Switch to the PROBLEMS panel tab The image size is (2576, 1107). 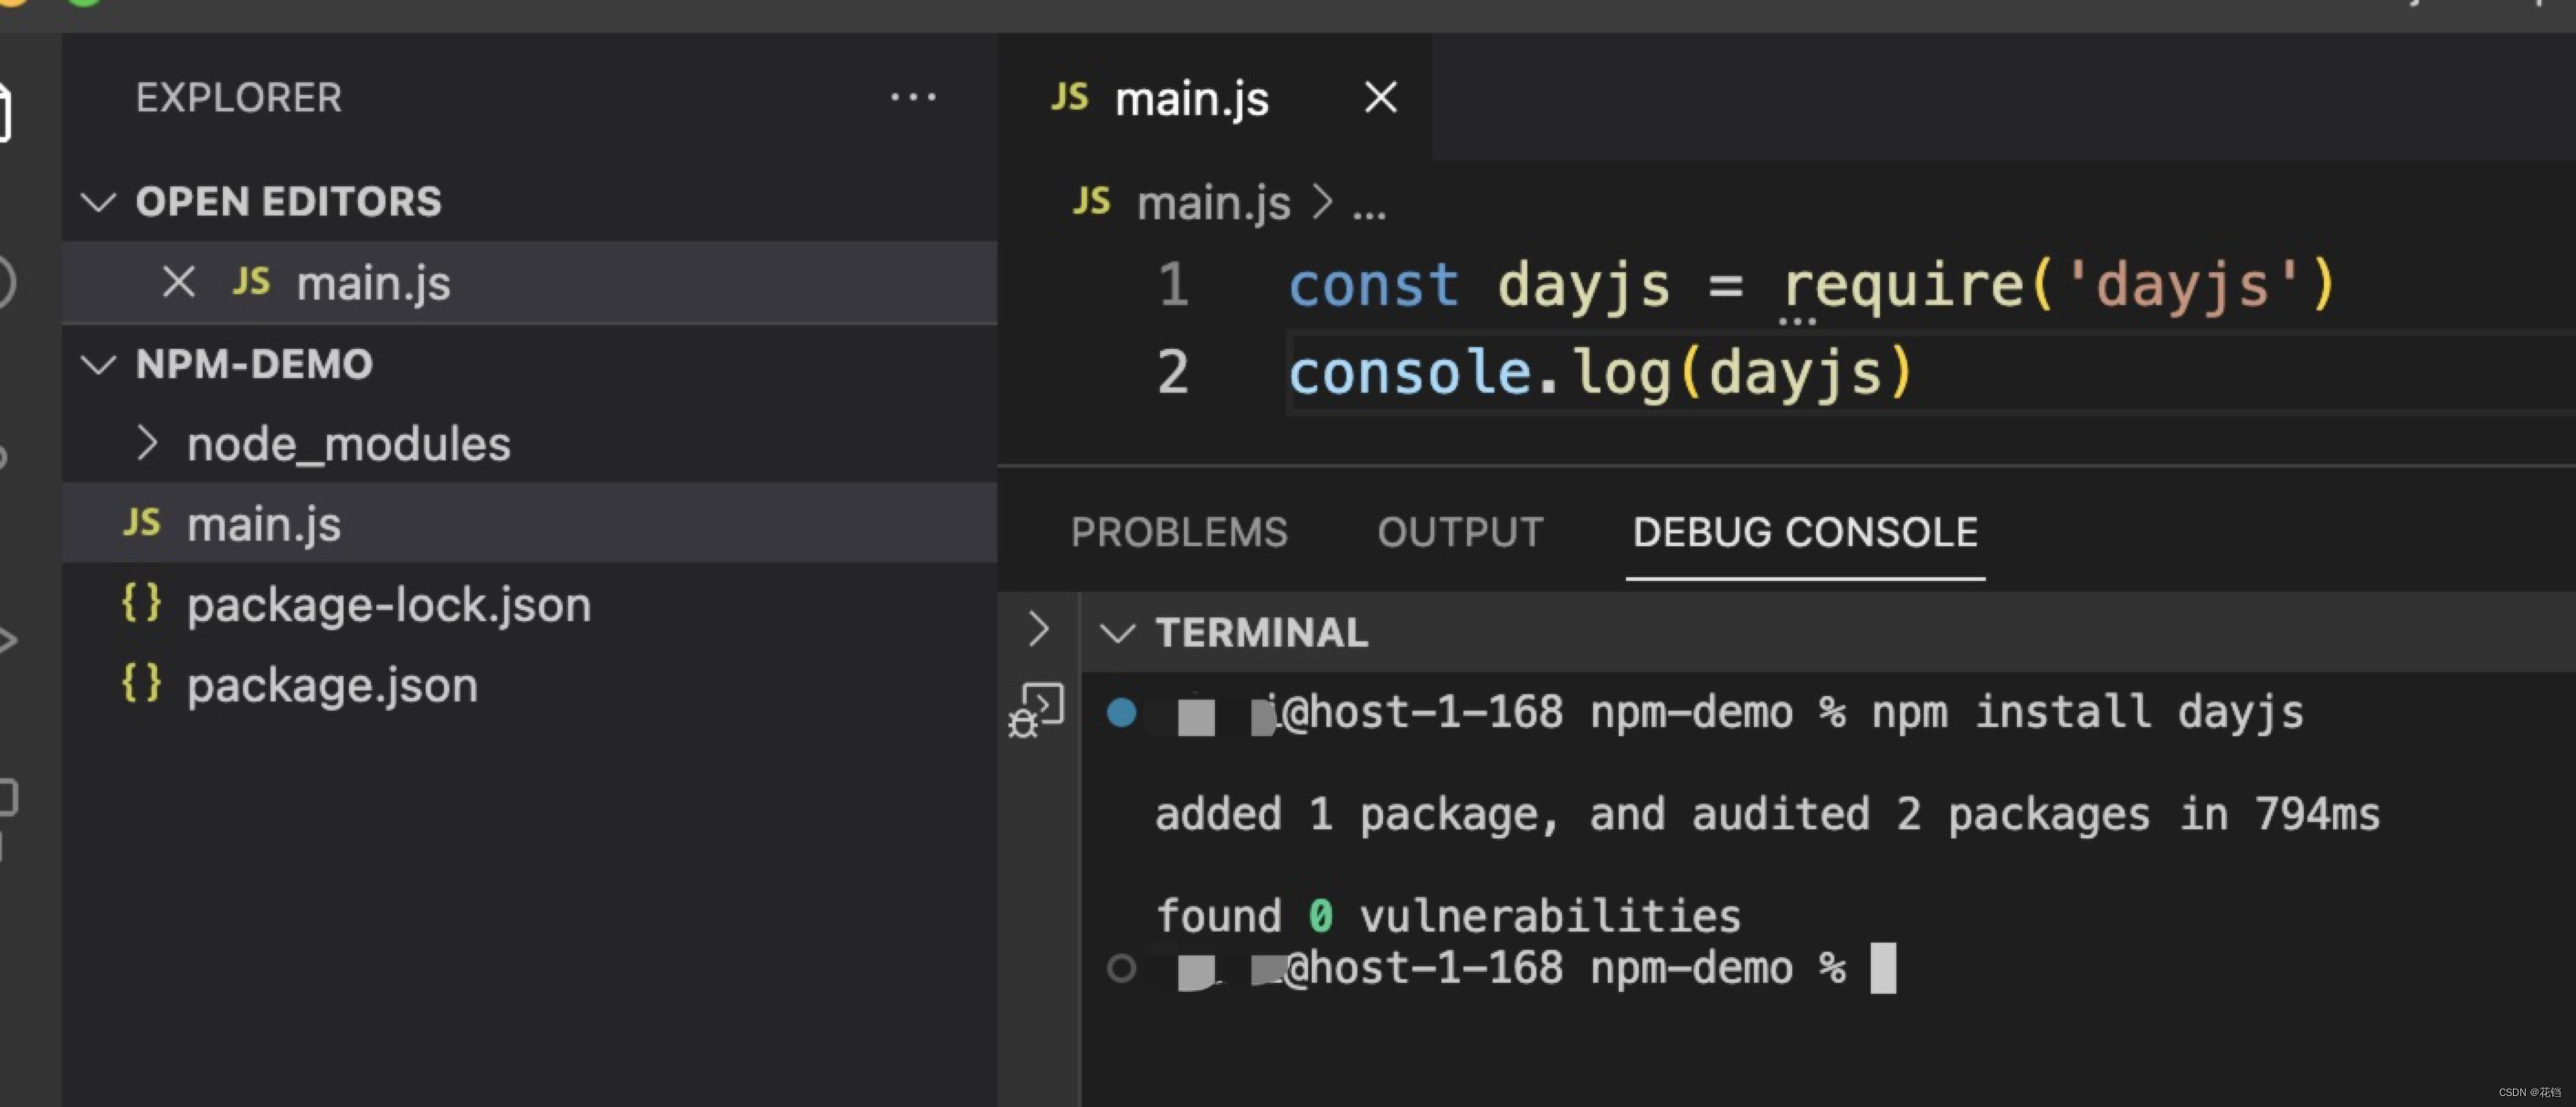click(1179, 532)
